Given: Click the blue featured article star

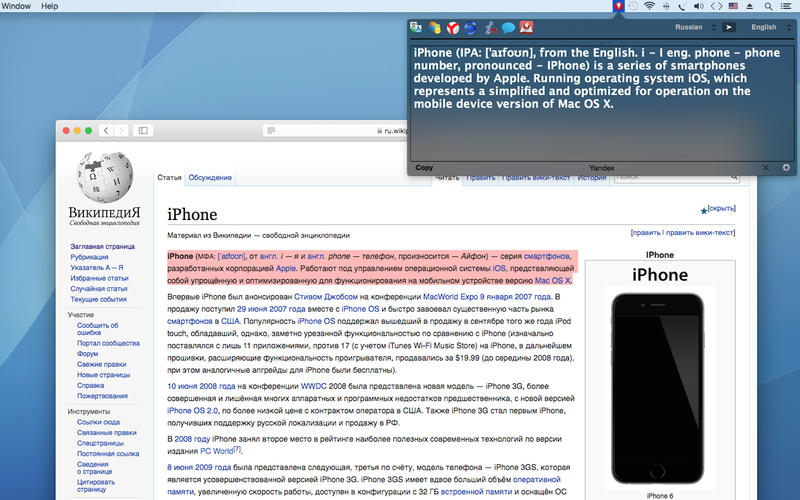Looking at the screenshot, I should [x=704, y=211].
